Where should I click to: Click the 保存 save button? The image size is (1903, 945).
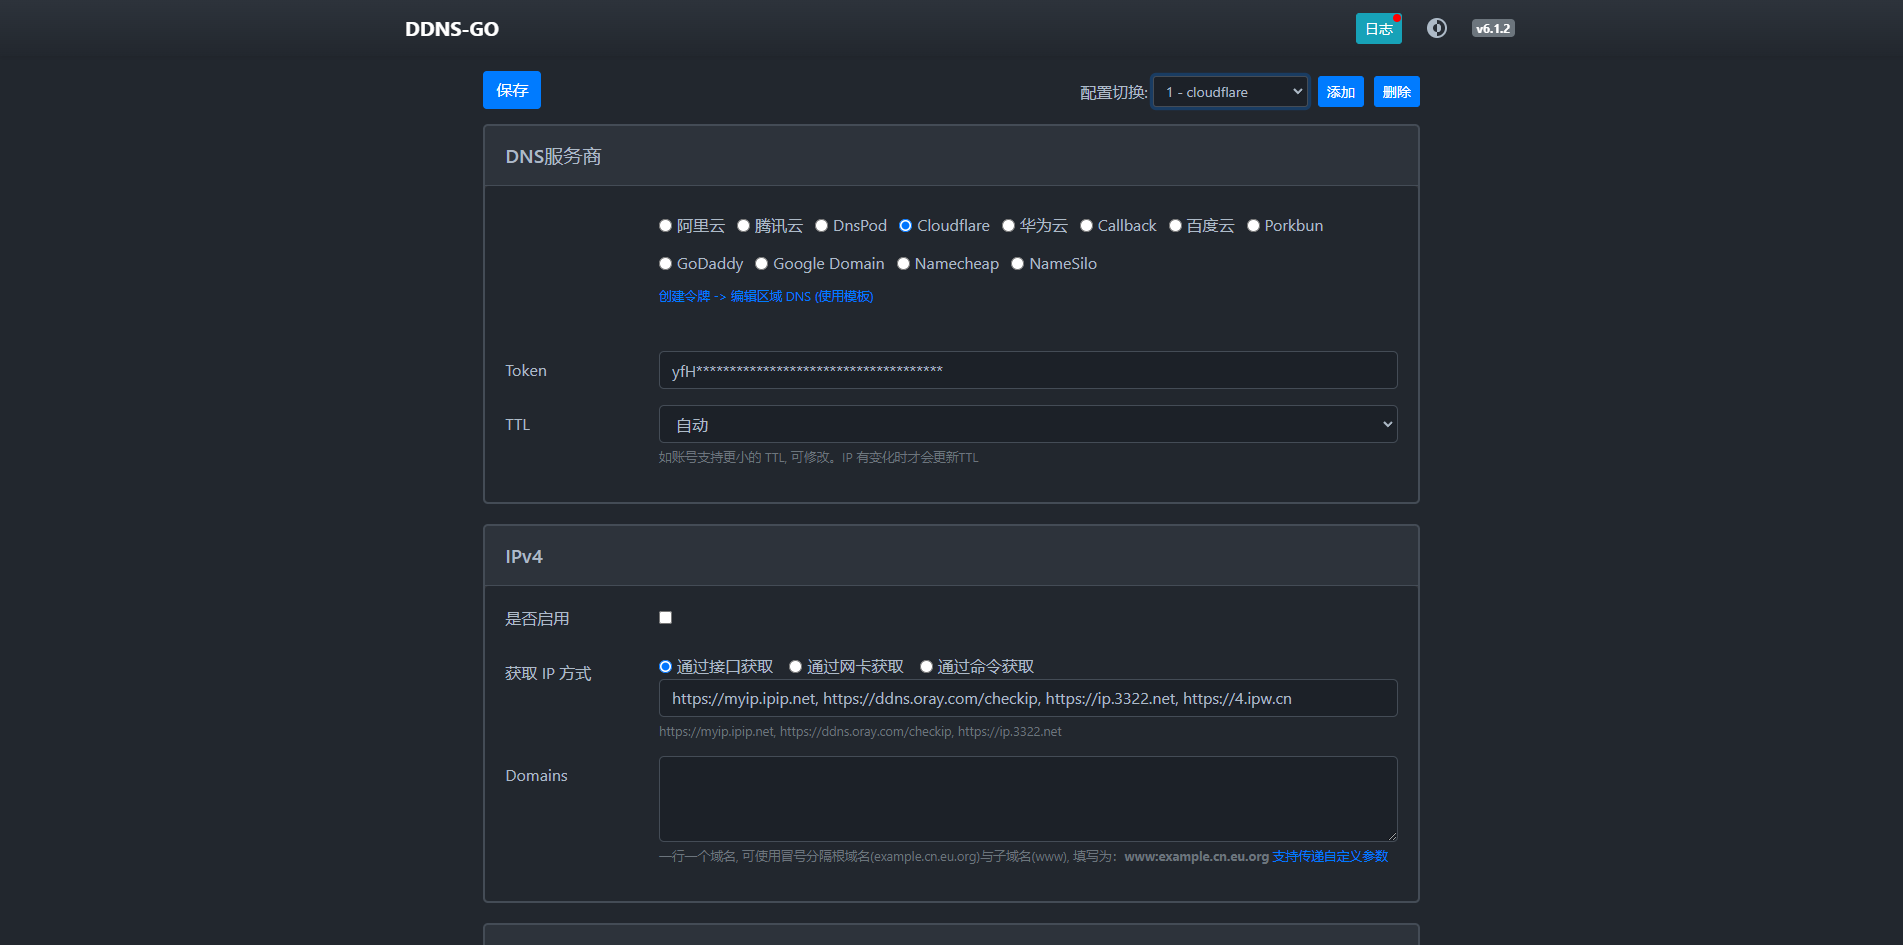click(511, 90)
